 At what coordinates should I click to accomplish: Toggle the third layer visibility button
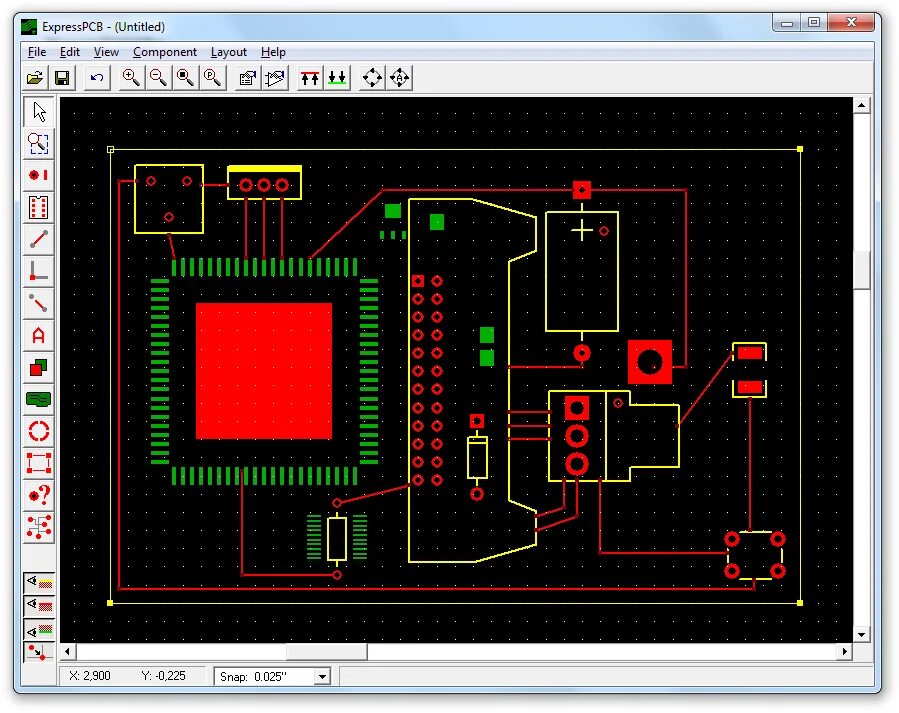pyautogui.click(x=39, y=629)
